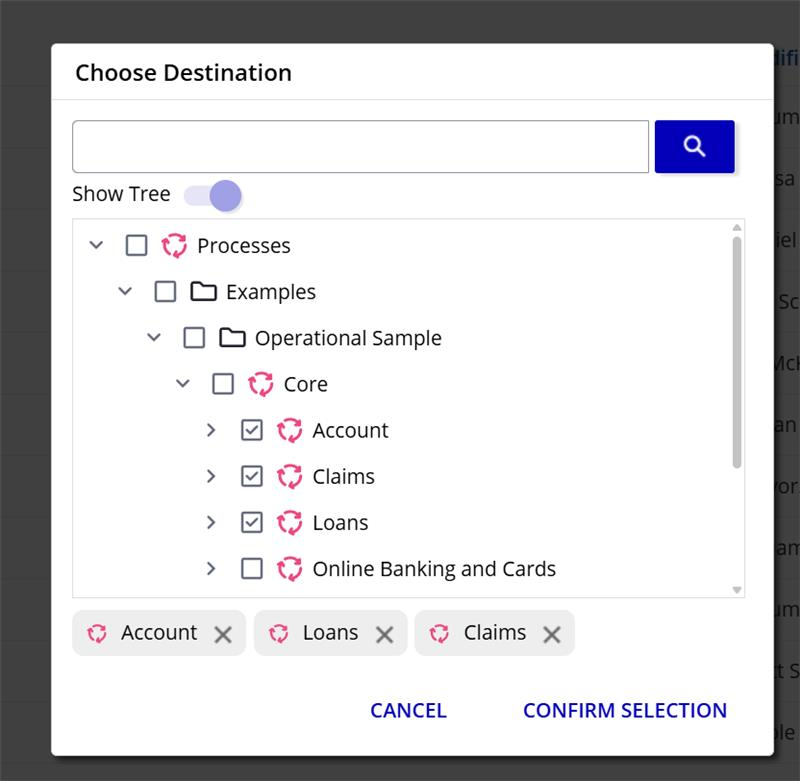Remove the Account chip with X
Viewport: 800px width, 781px height.
point(223,634)
